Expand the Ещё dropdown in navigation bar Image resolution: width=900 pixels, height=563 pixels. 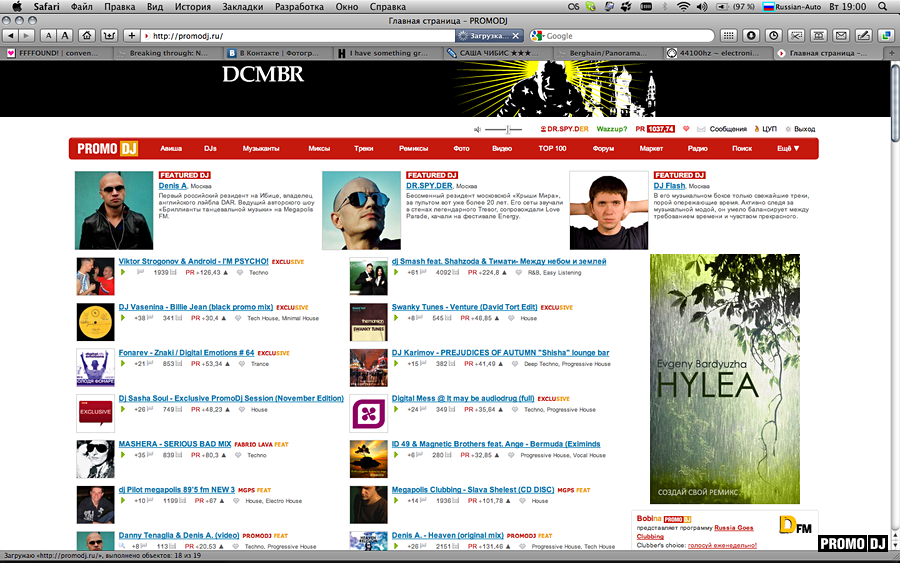[788, 148]
